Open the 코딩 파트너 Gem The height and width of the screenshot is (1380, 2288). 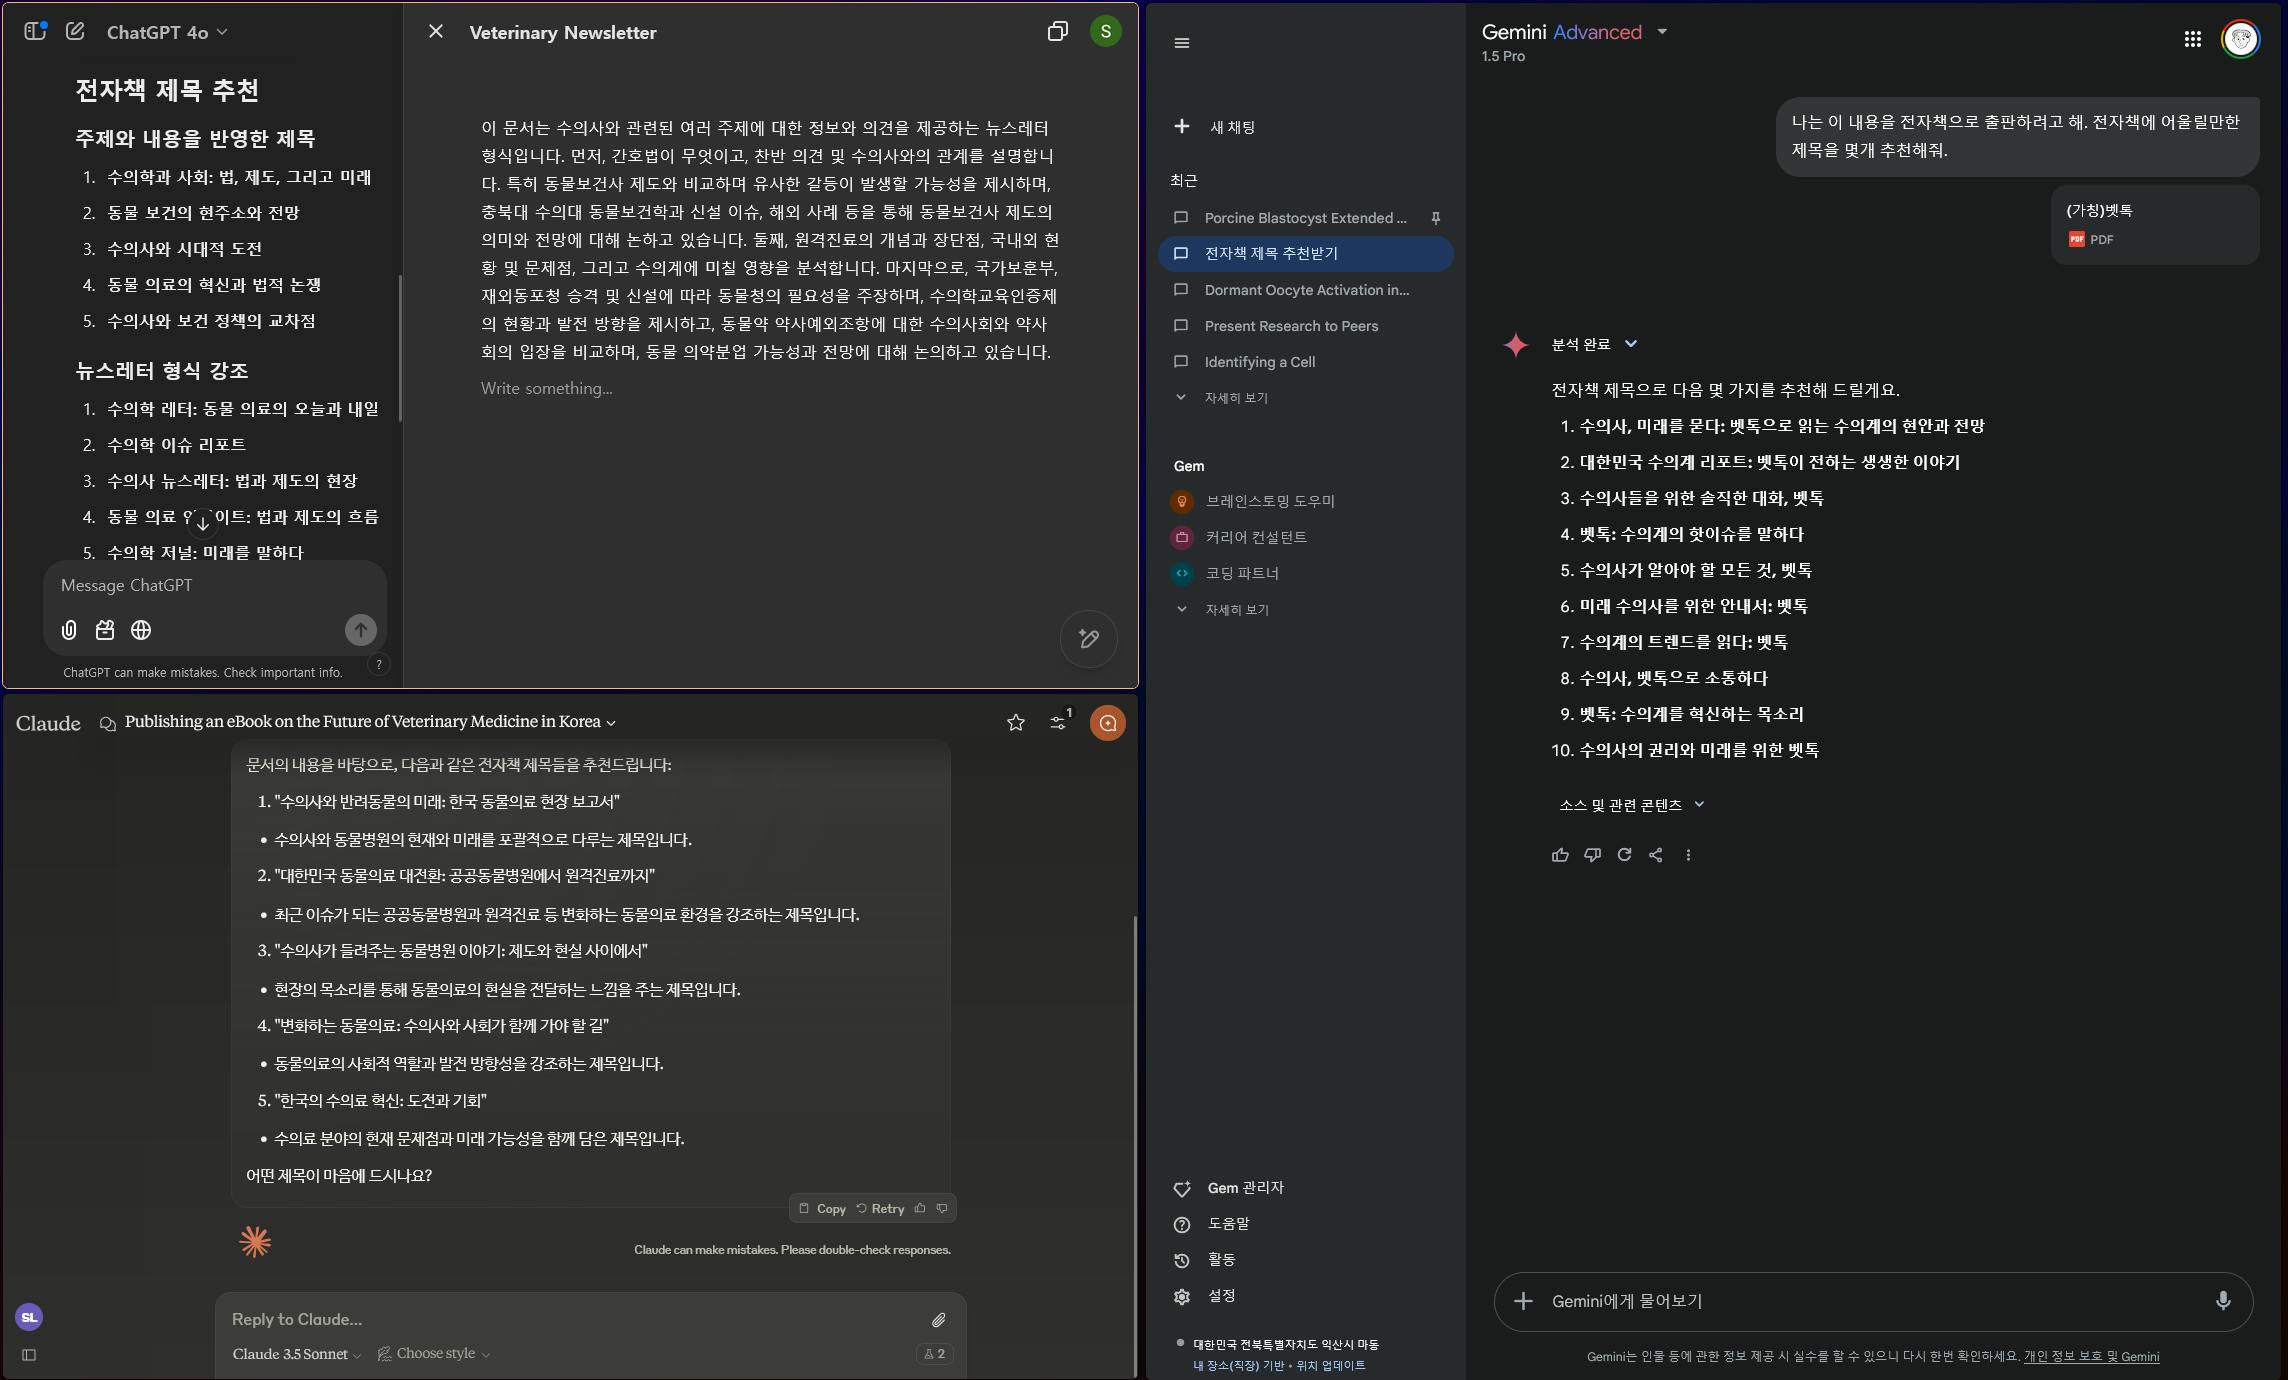1306,573
